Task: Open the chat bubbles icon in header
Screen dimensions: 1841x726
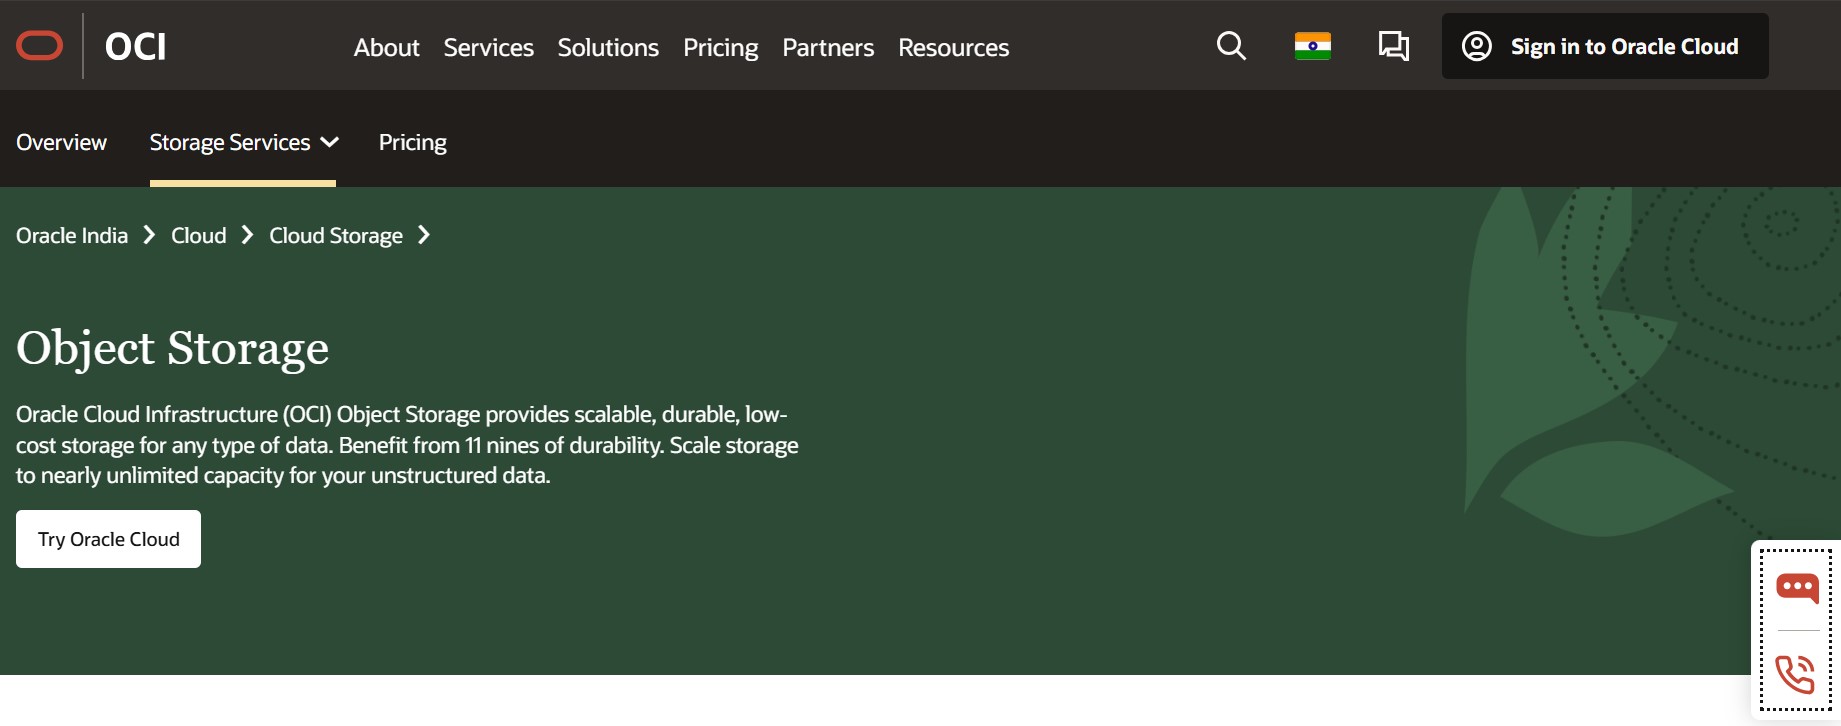Action: pyautogui.click(x=1393, y=46)
